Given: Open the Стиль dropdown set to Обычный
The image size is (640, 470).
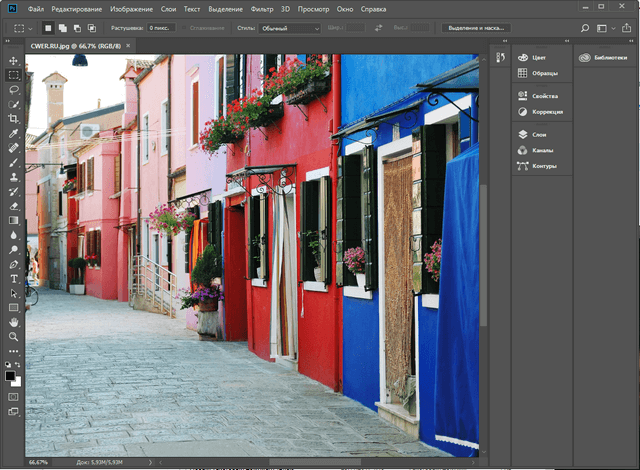Looking at the screenshot, I should tap(290, 28).
